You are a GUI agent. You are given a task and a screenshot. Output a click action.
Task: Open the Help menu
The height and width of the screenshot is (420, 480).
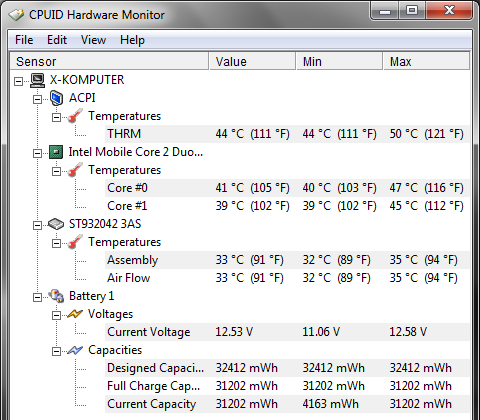point(132,40)
